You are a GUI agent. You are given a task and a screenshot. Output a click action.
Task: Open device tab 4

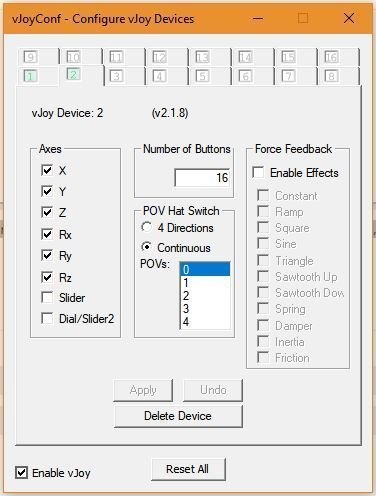tap(167, 77)
